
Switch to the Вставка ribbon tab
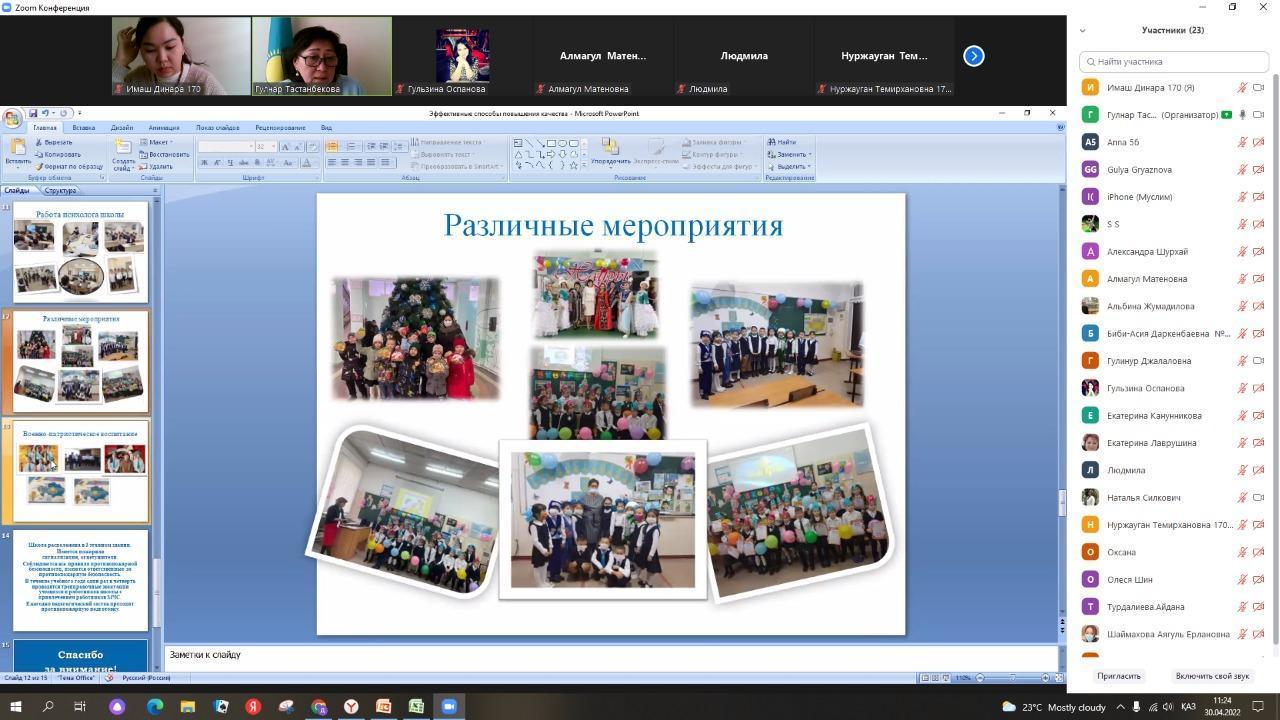coord(84,128)
